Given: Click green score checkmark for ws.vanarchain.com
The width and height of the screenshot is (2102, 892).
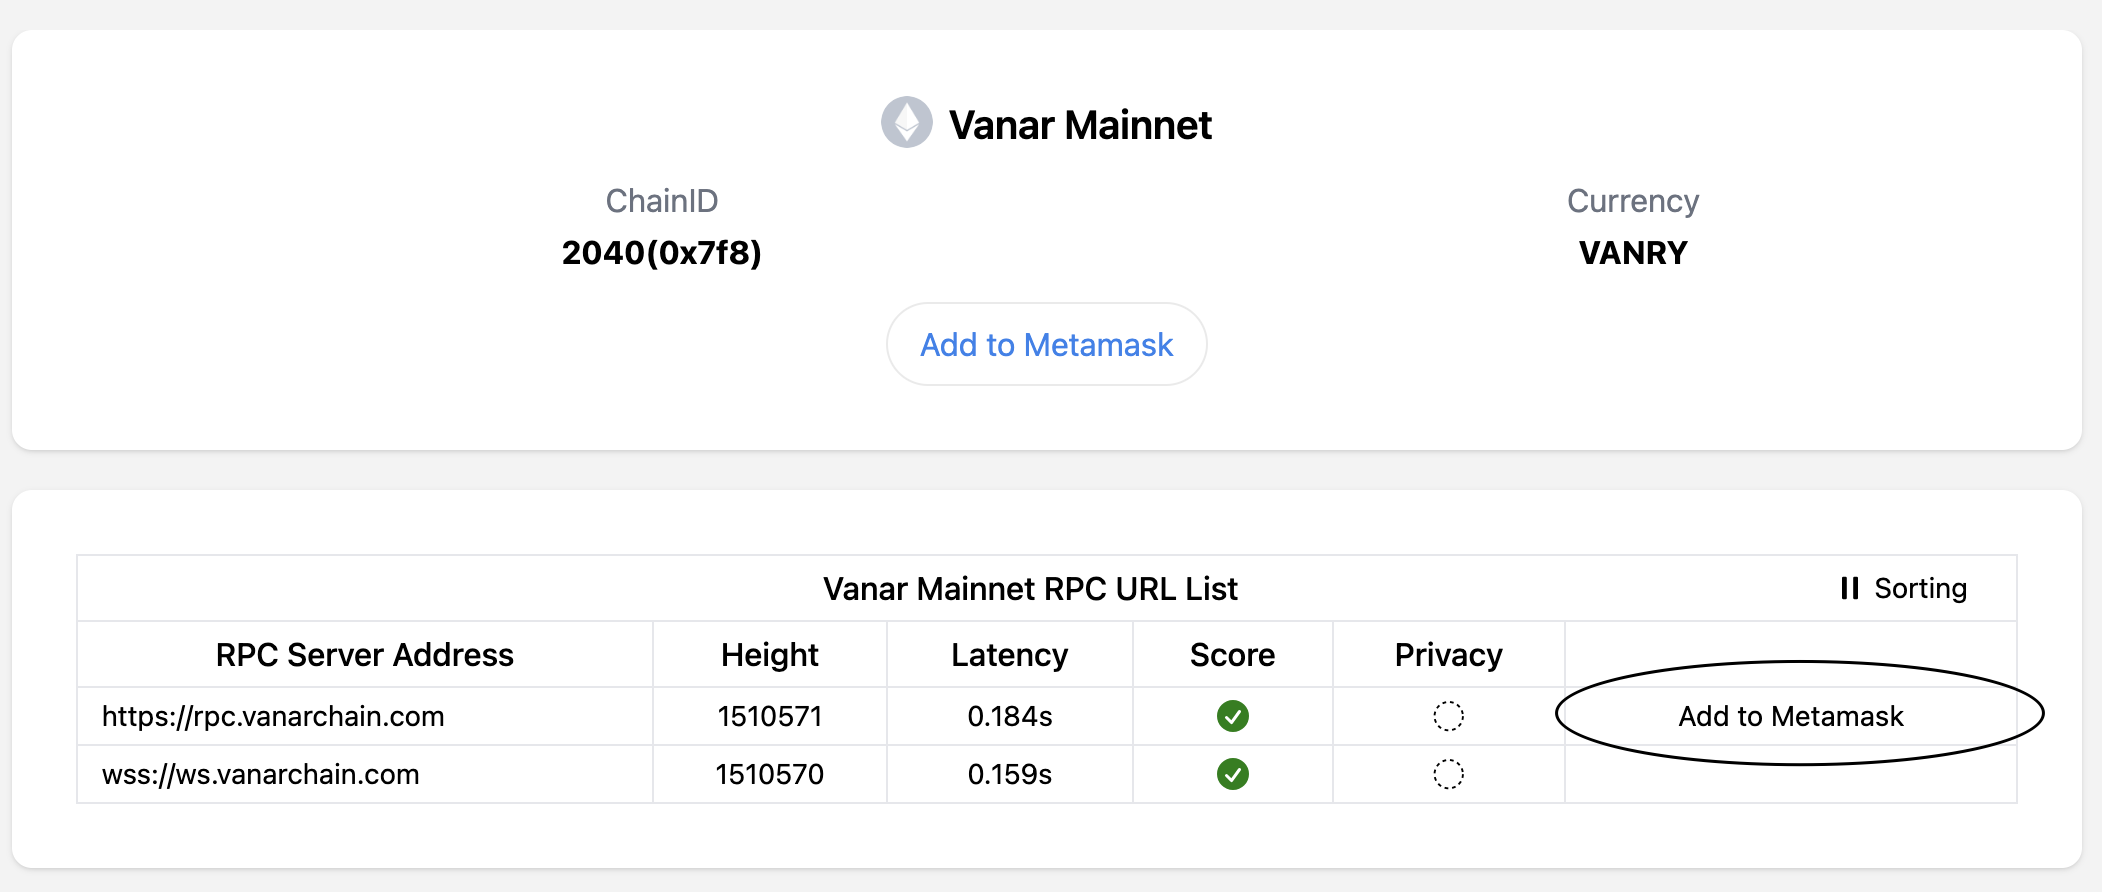Looking at the screenshot, I should point(1232,774).
